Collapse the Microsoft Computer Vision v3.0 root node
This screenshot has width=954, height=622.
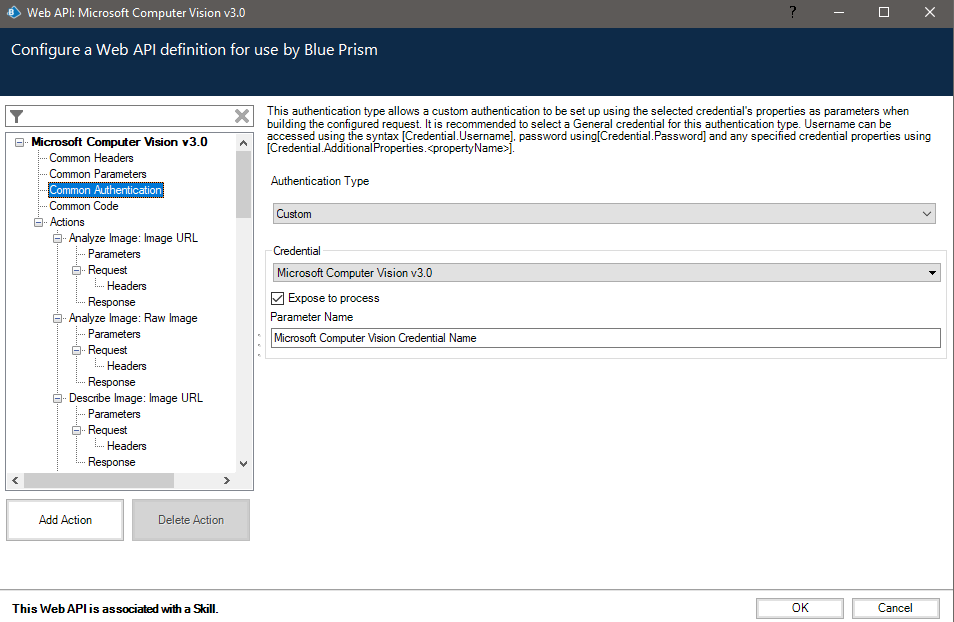click(x=19, y=142)
